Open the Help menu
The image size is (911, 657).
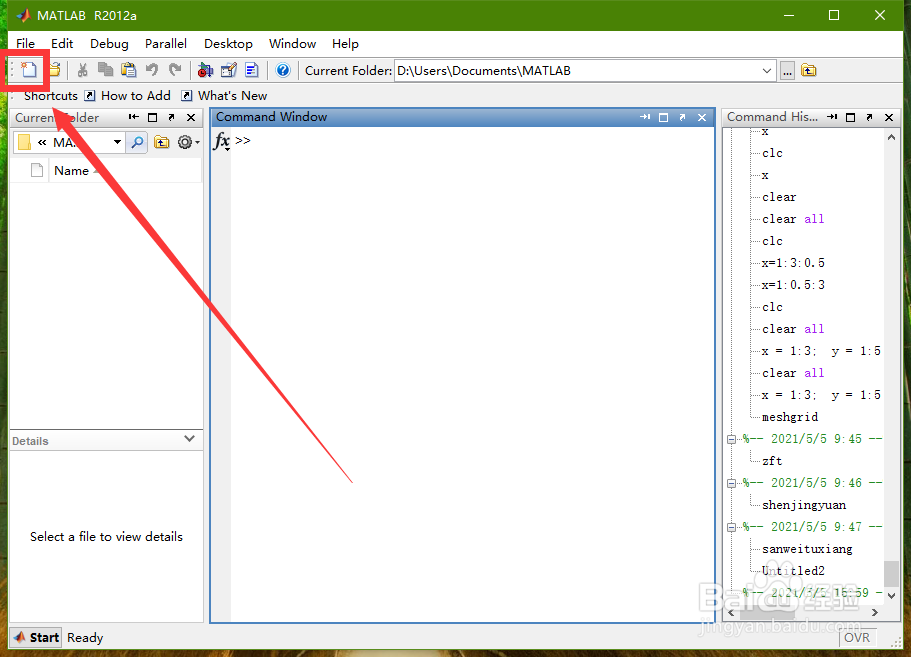[345, 44]
